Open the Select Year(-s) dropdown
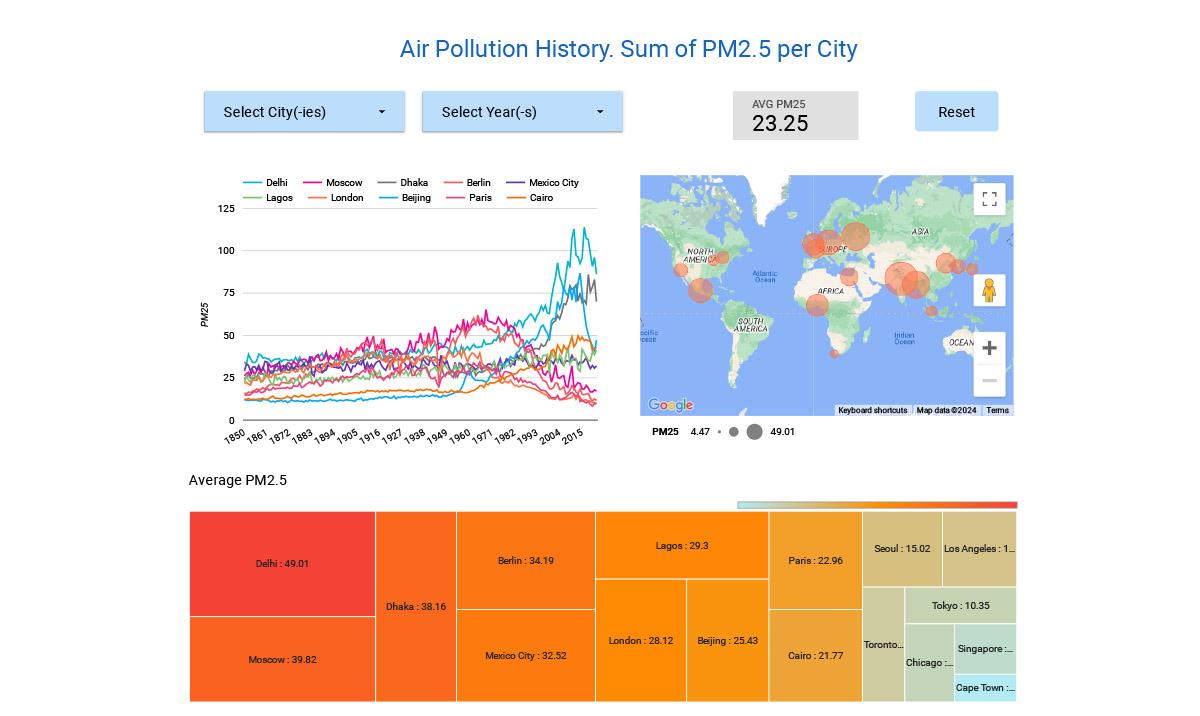Image resolution: width=1200 pixels, height=716 pixels. [522, 112]
